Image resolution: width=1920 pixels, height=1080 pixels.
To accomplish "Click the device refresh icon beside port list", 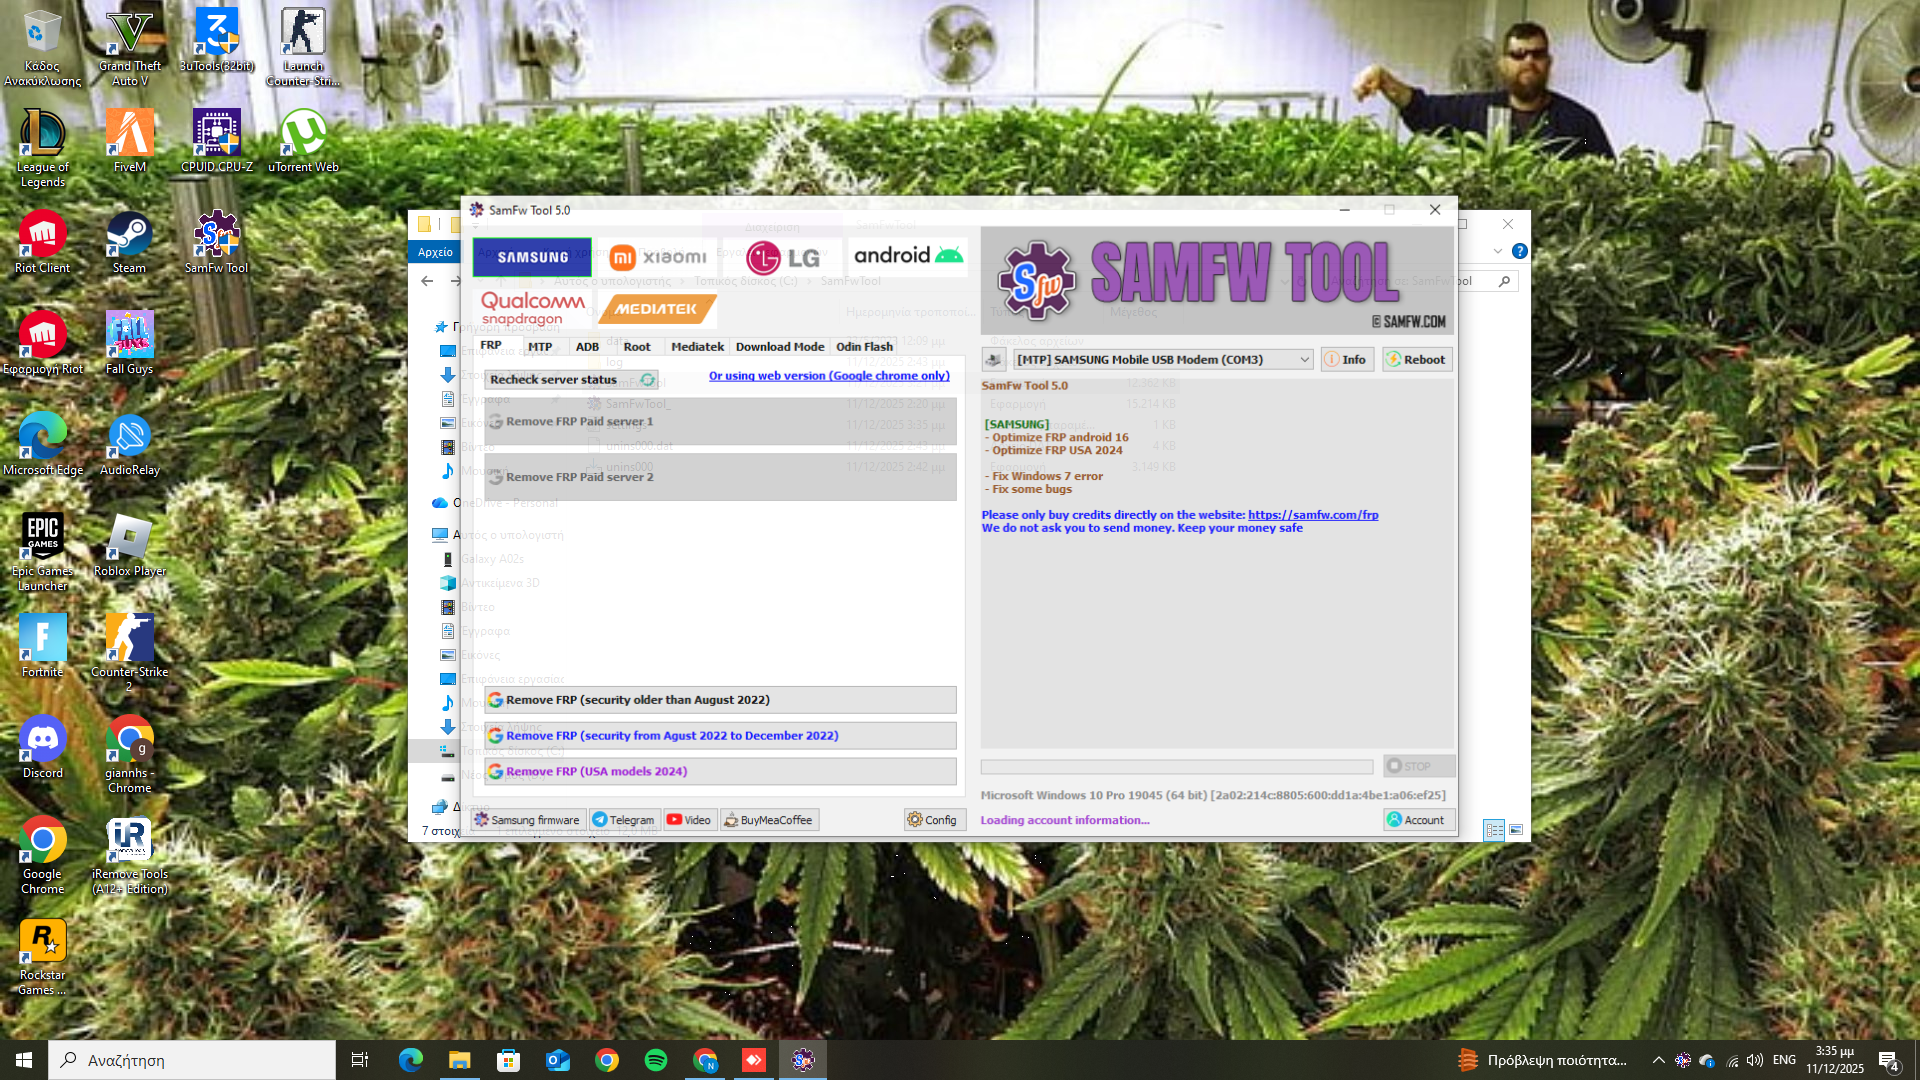I will point(994,360).
